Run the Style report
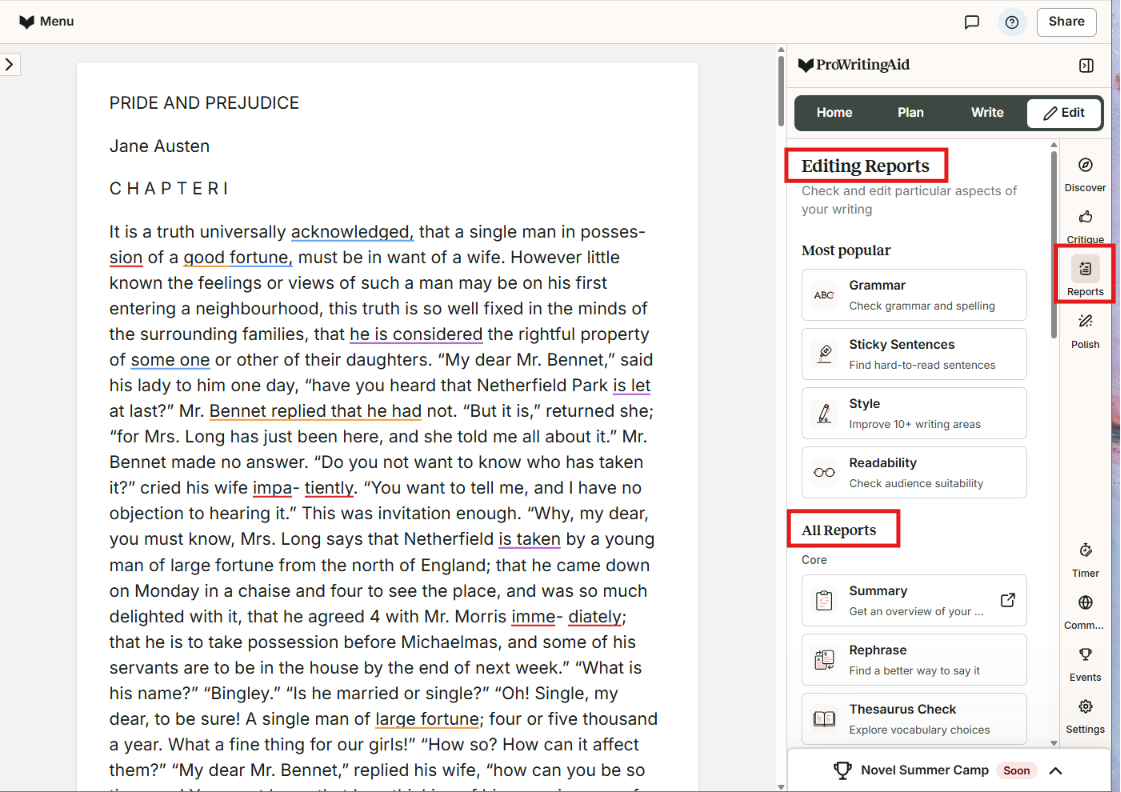1121x792 pixels. pos(914,414)
